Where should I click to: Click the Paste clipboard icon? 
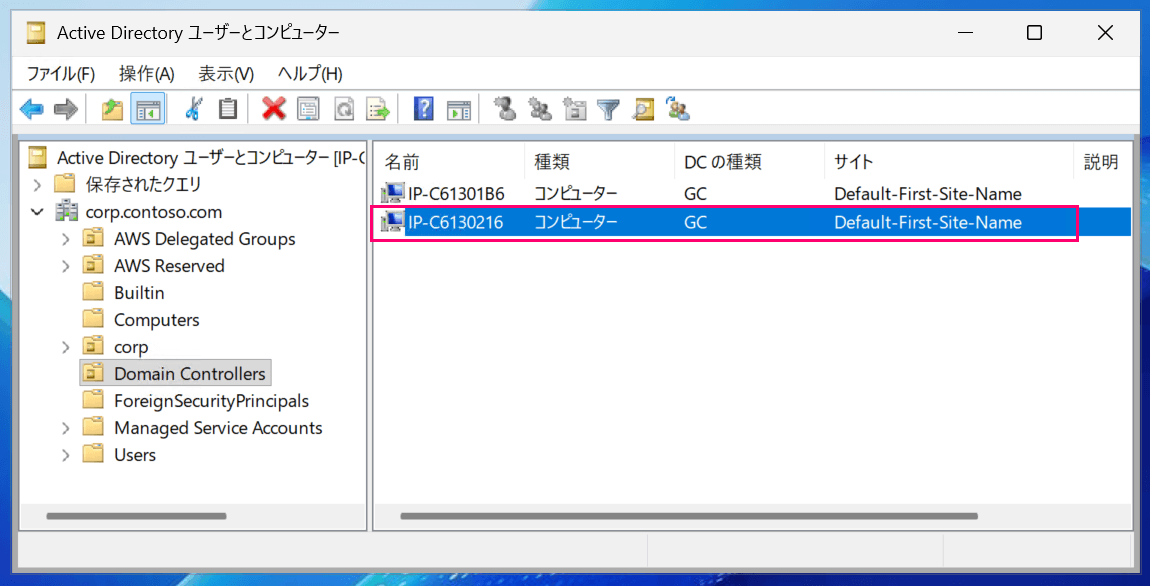tap(228, 110)
